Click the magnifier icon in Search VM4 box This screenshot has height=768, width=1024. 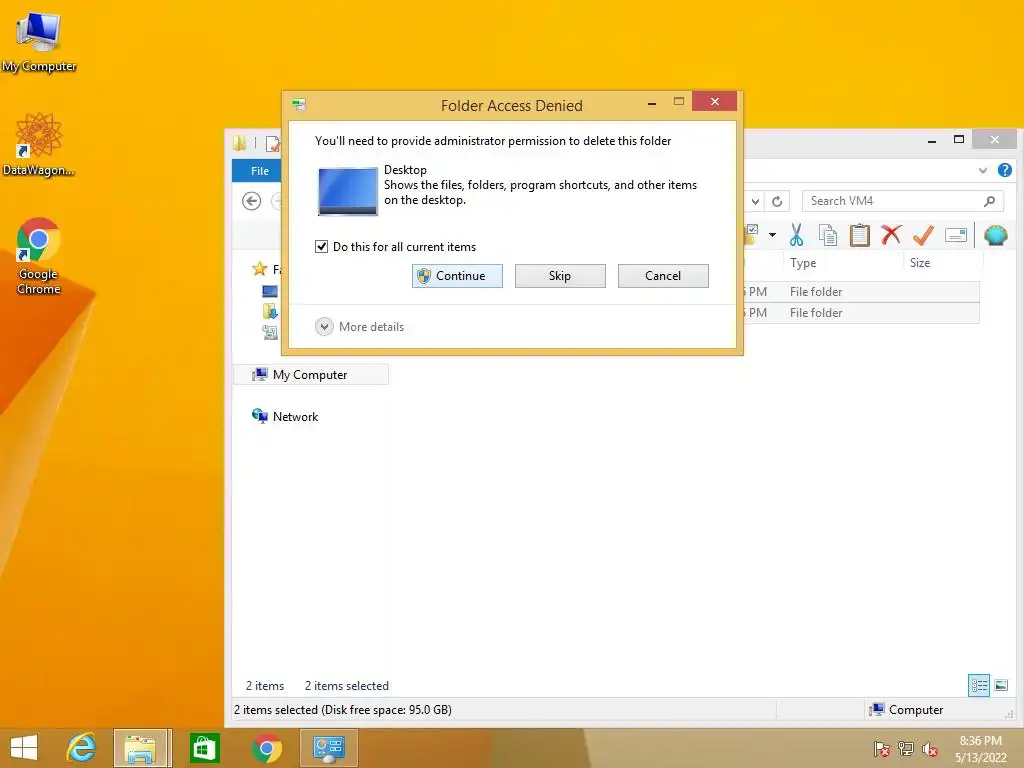coord(989,201)
